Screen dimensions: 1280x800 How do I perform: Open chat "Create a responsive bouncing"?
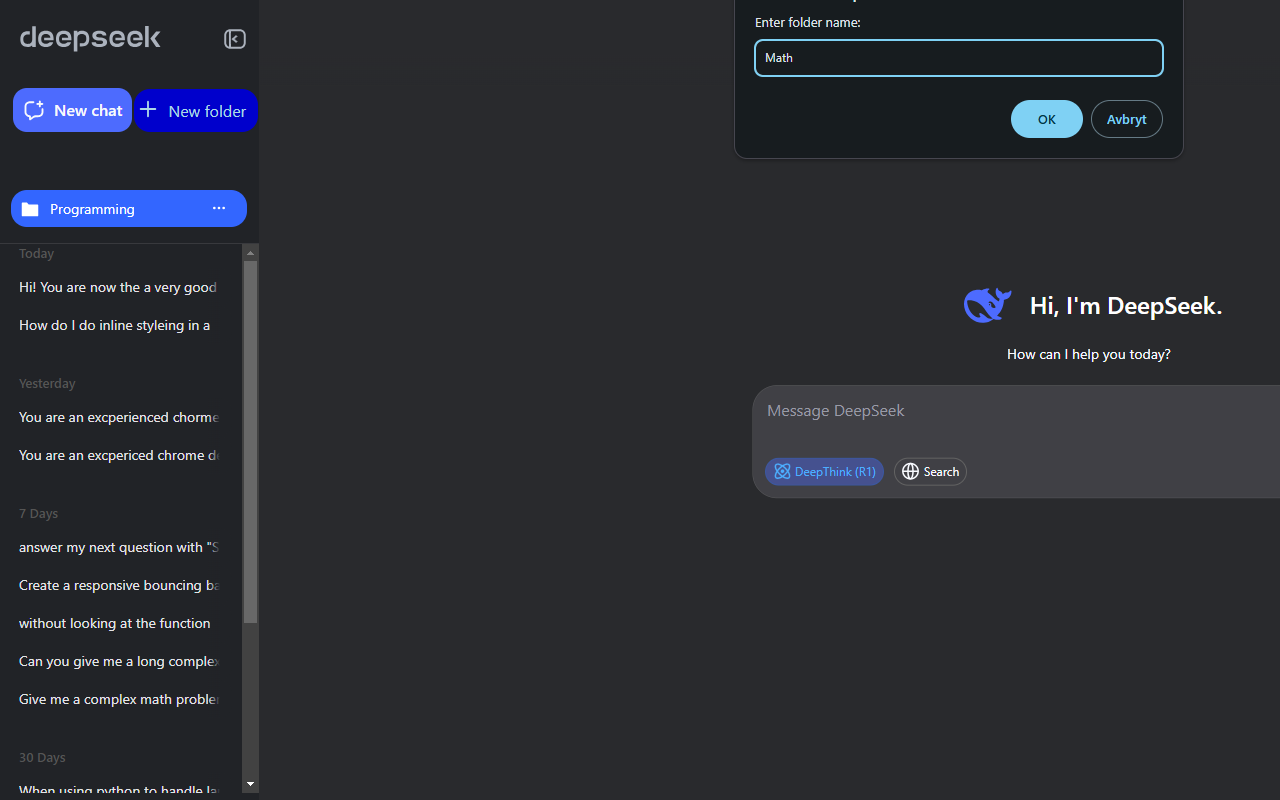pyautogui.click(x=118, y=585)
